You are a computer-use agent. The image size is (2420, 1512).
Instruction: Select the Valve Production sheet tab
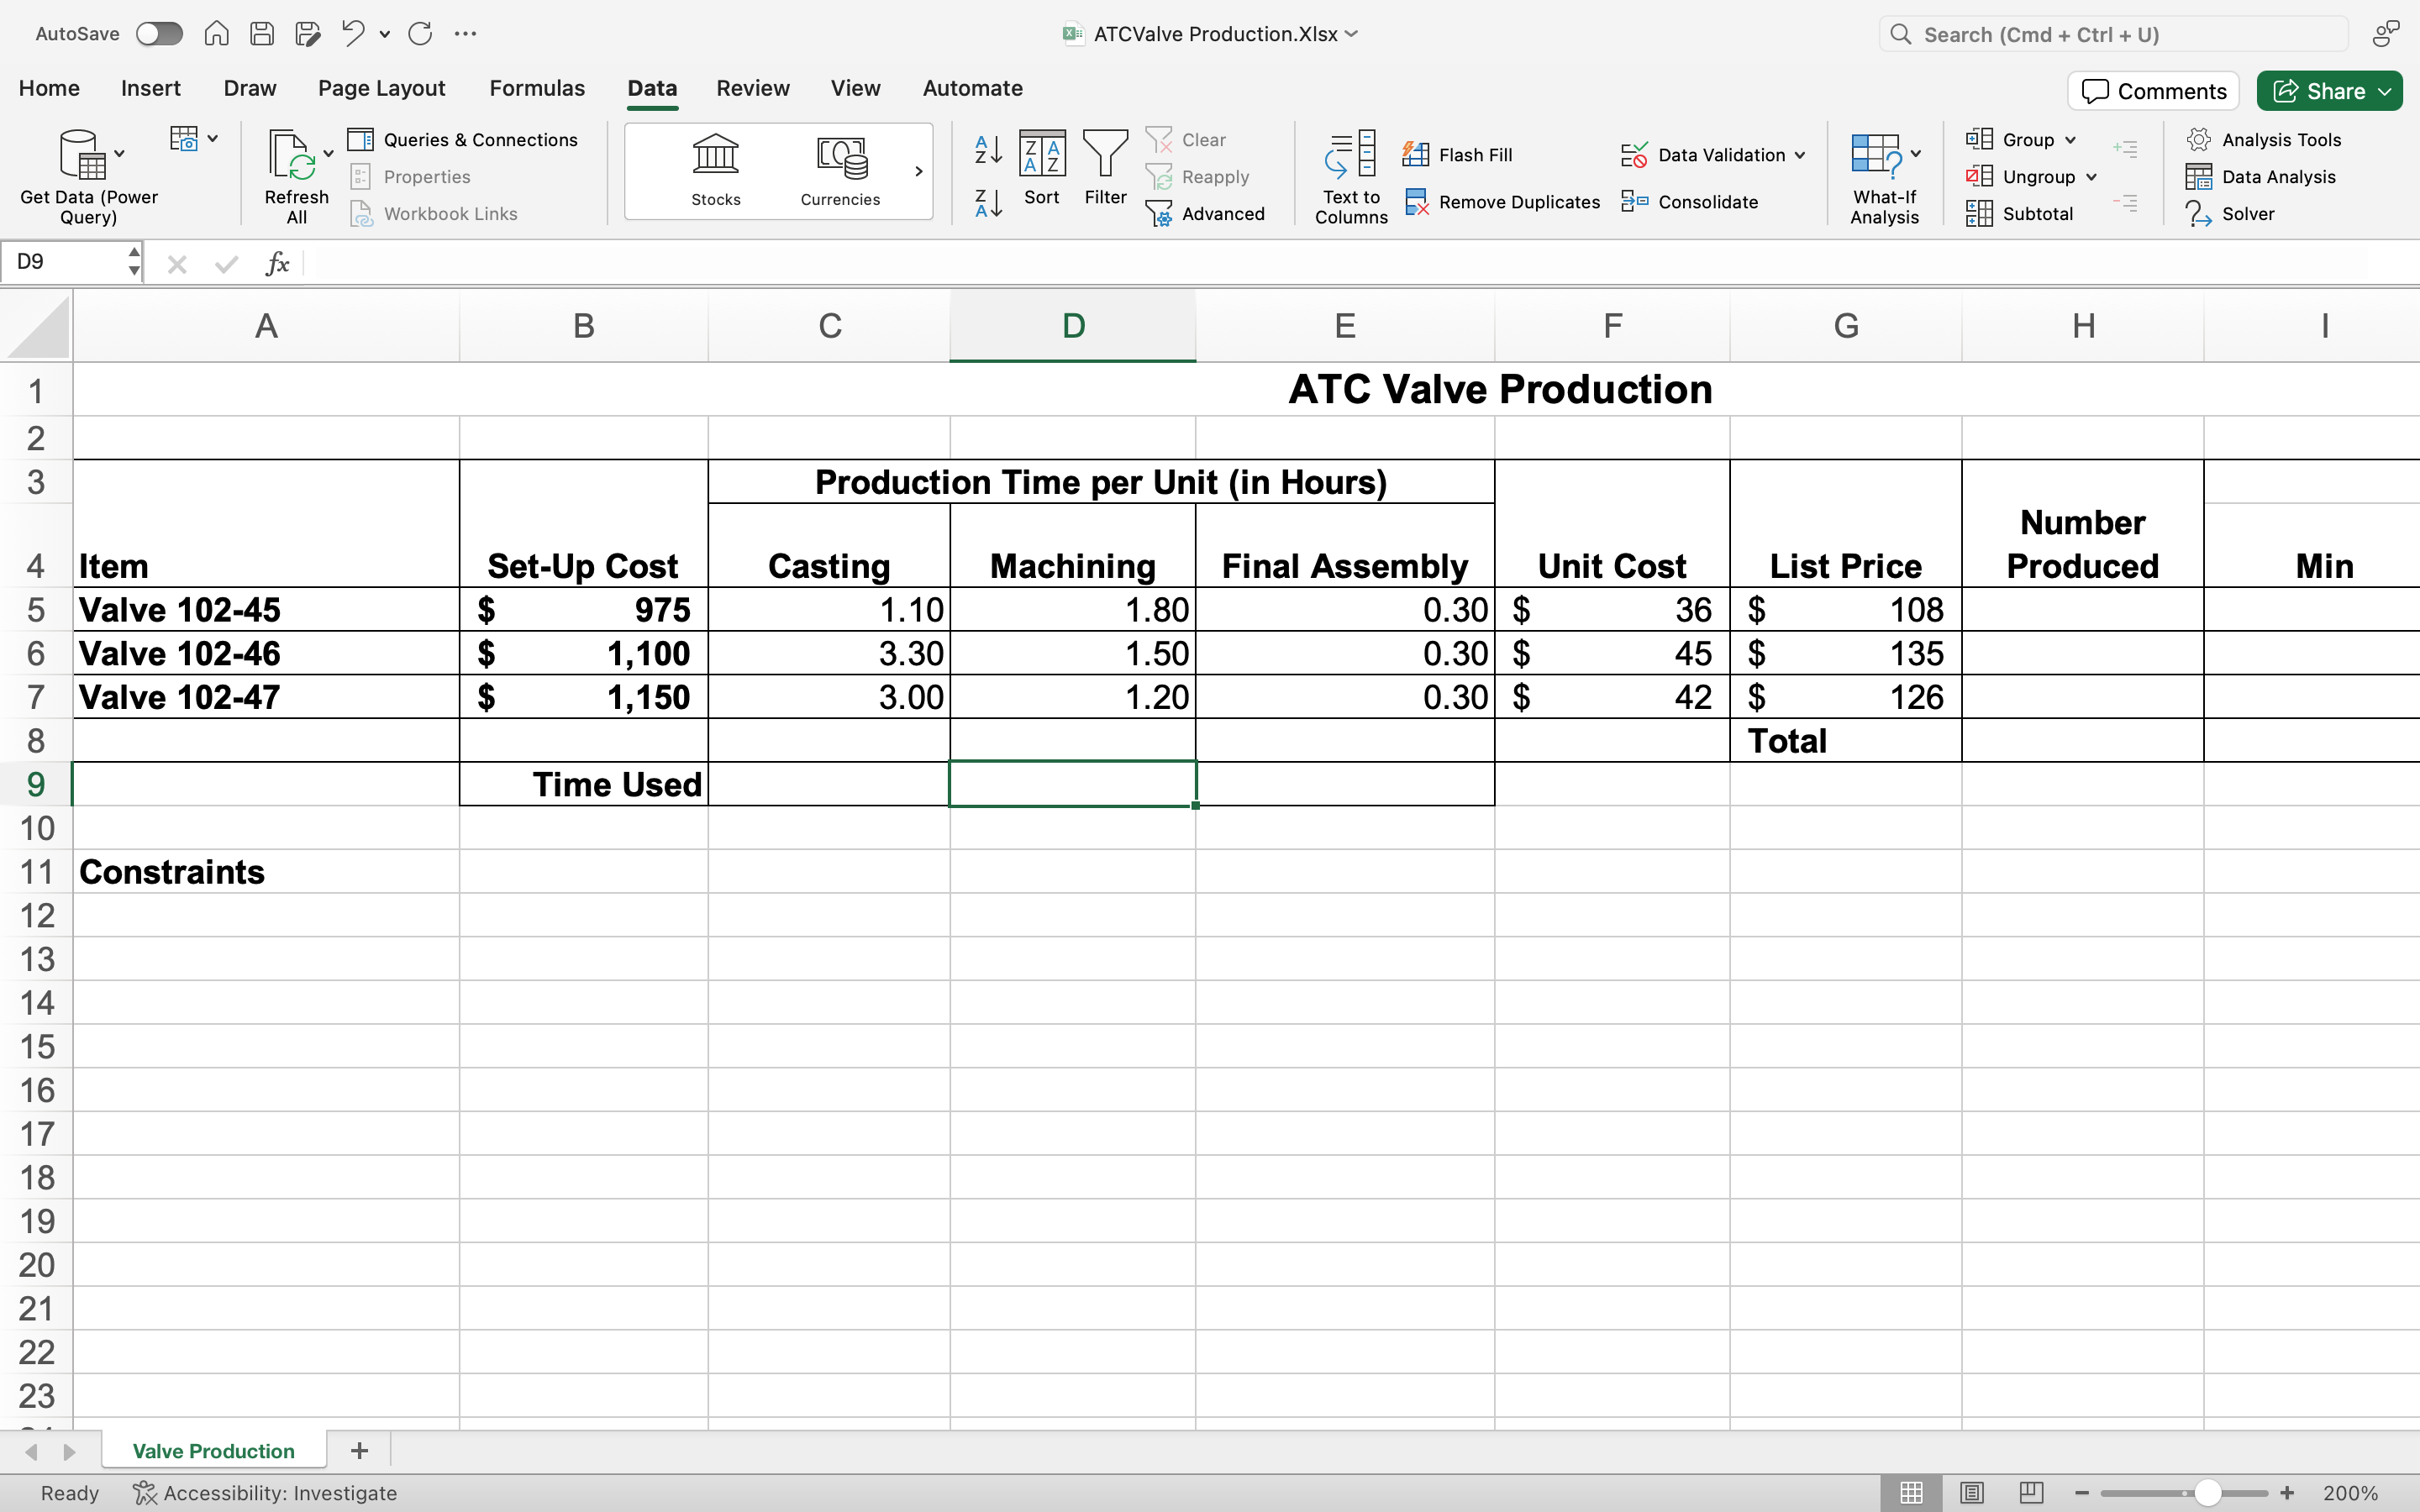point(213,1450)
